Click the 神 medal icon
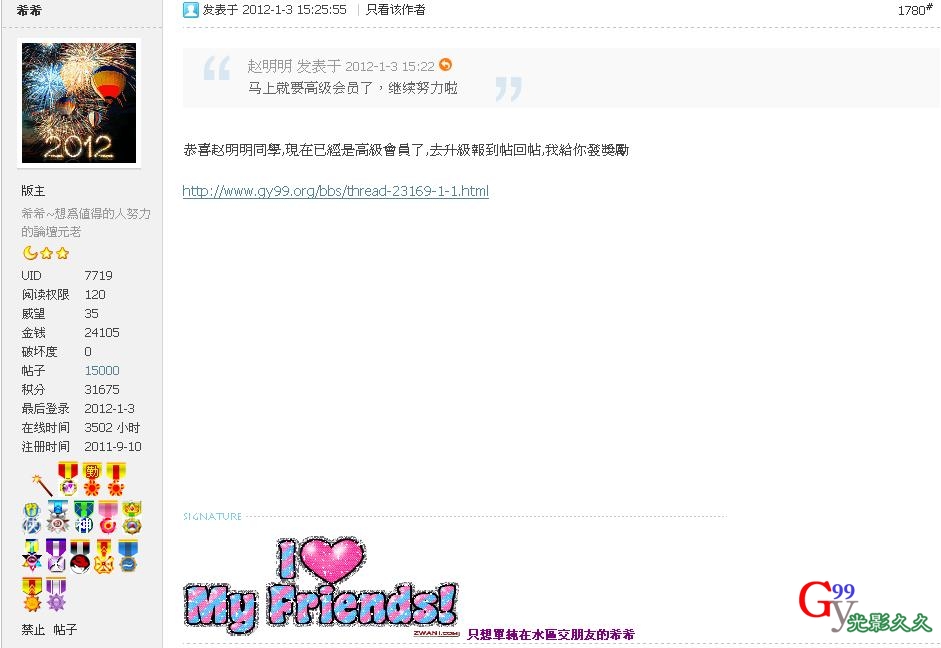Viewport: 941px width, 648px height. tap(83, 517)
